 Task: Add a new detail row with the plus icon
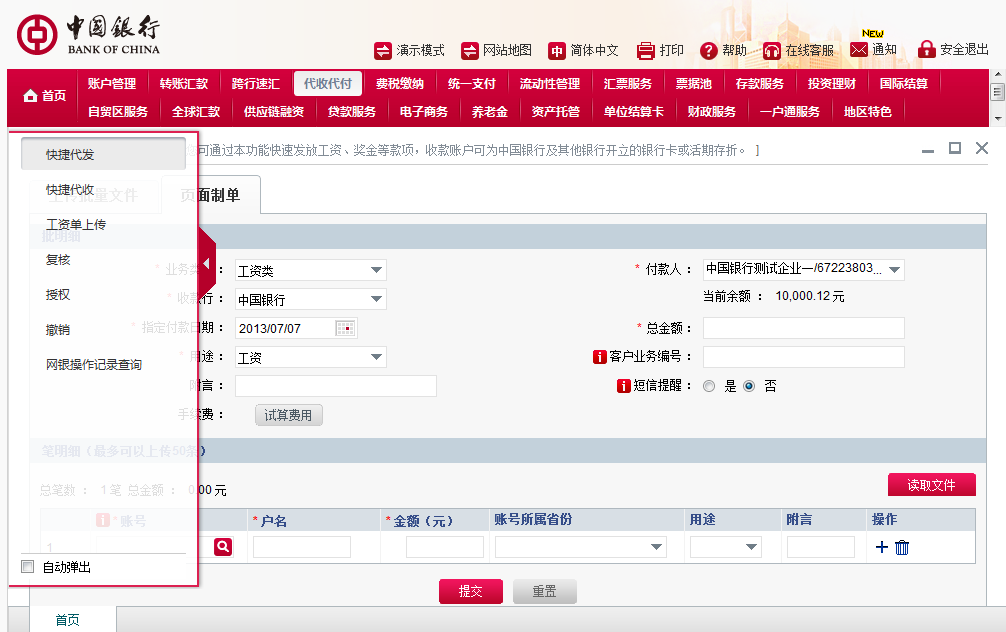[x=882, y=547]
